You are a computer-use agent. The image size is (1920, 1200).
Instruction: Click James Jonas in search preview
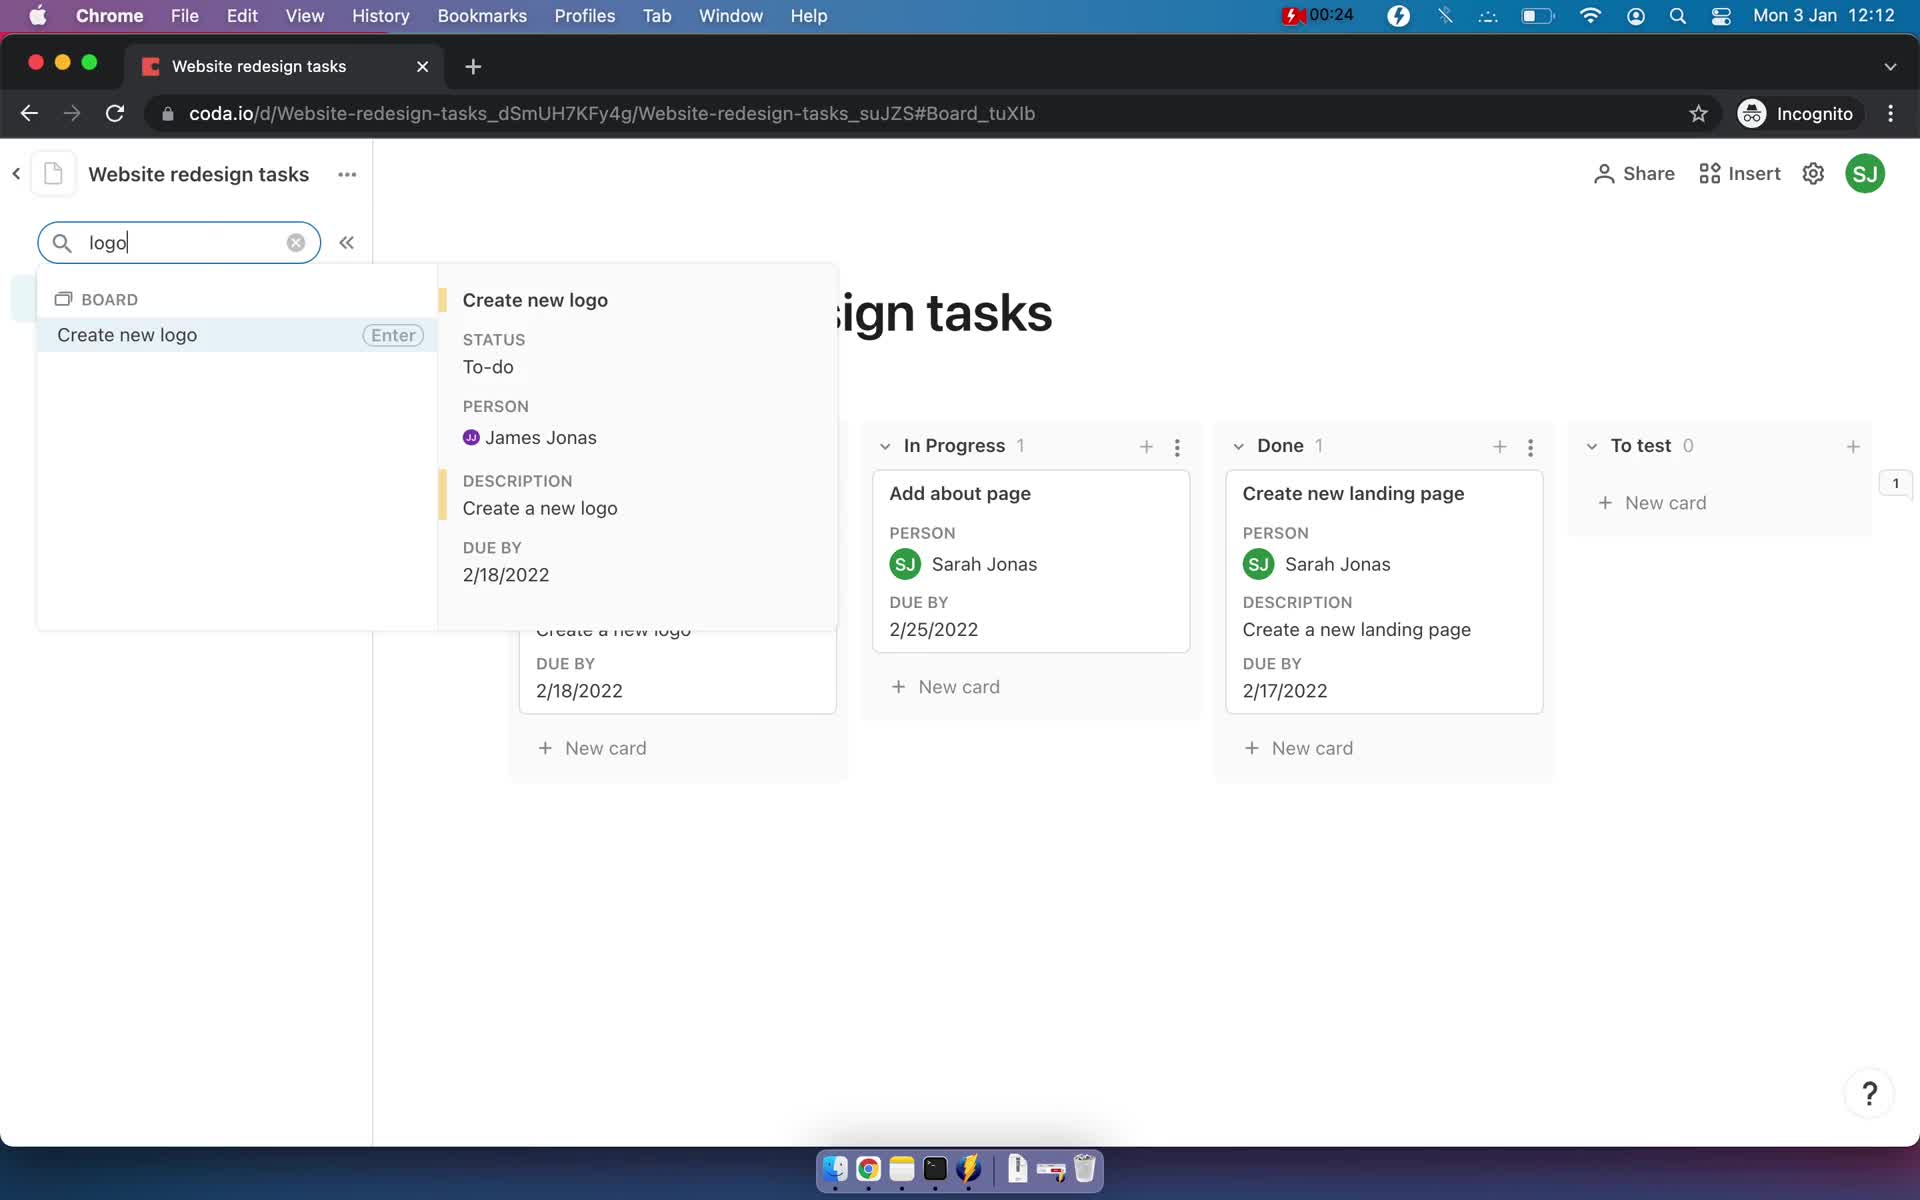coord(530,438)
